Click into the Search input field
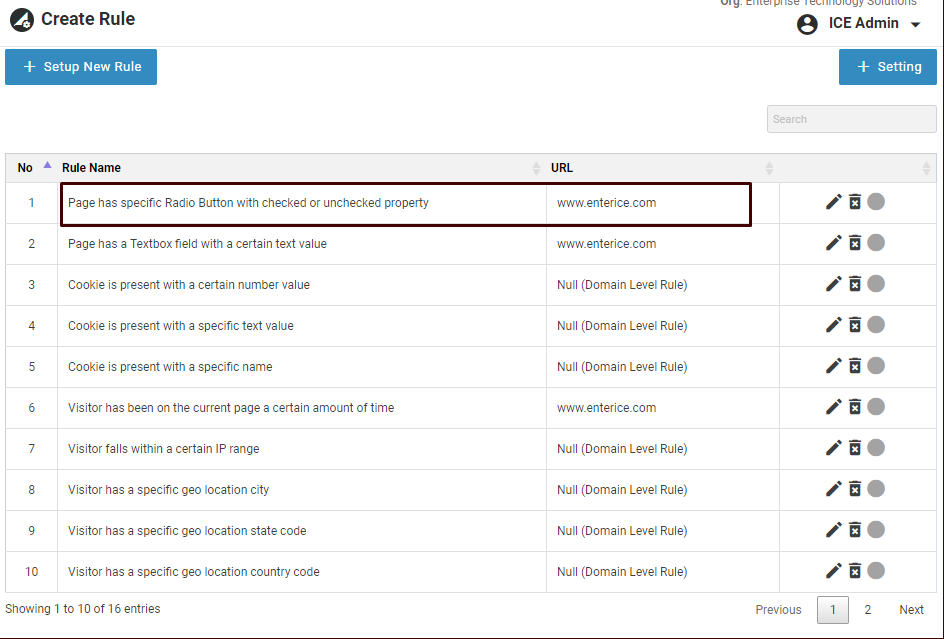 (x=837, y=119)
